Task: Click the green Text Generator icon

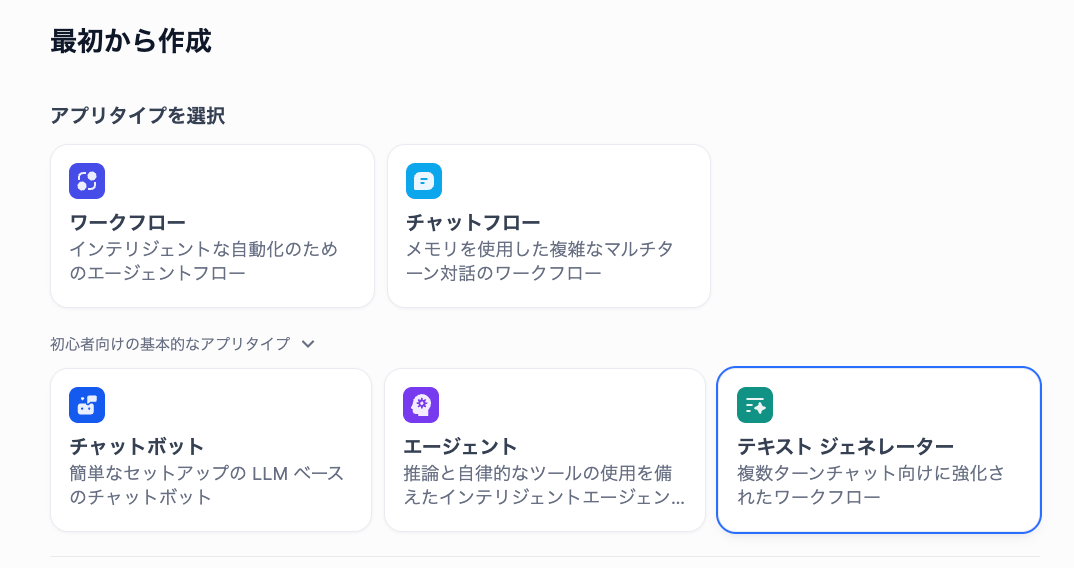Action: tap(755, 405)
